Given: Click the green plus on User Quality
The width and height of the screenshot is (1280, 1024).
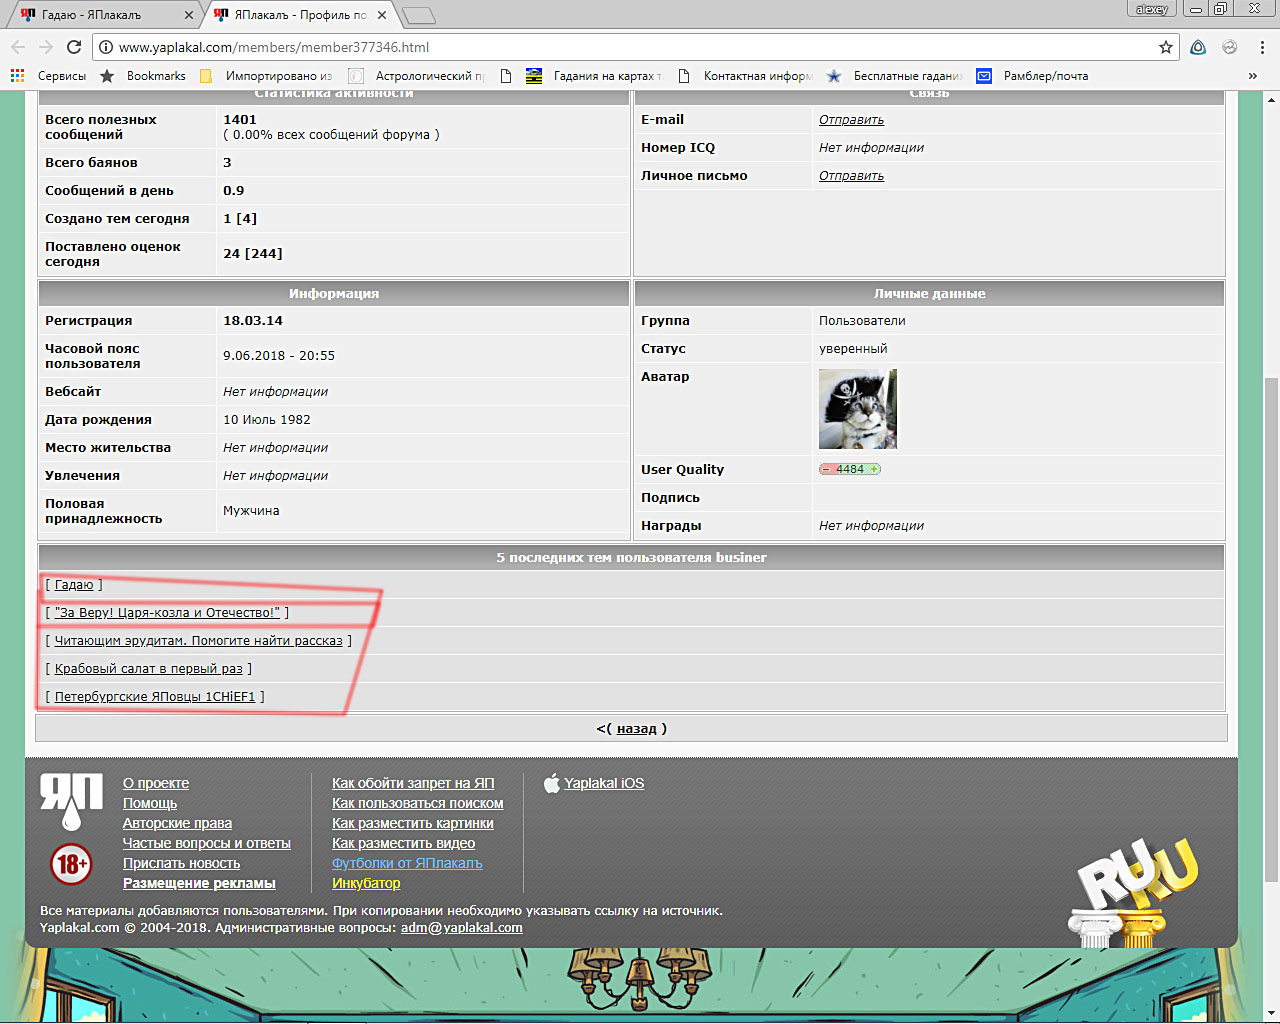Looking at the screenshot, I should coord(874,469).
